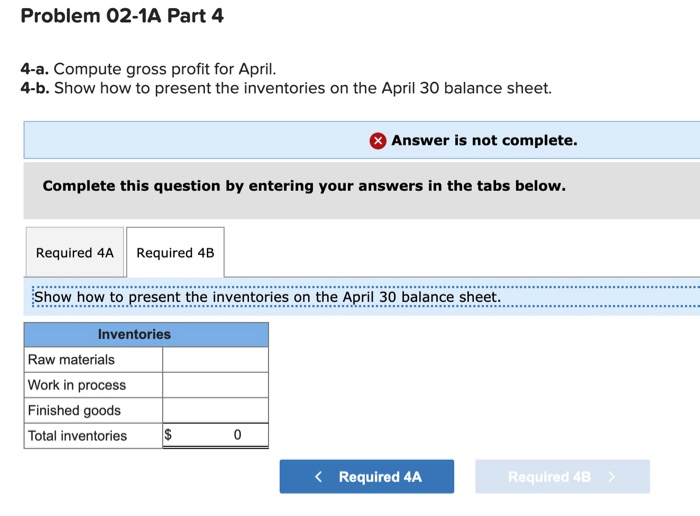700x516 pixels.
Task: Click the dotted instruction box about April 30
Action: (x=366, y=297)
